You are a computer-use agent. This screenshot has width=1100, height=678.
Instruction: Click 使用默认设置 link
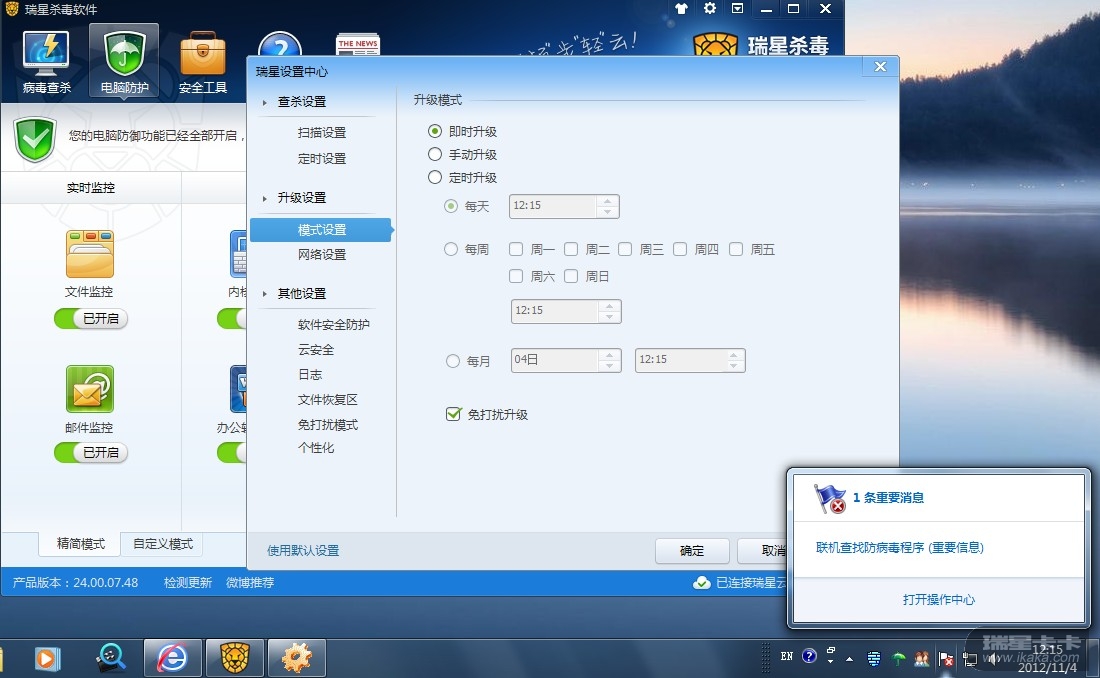(x=303, y=550)
